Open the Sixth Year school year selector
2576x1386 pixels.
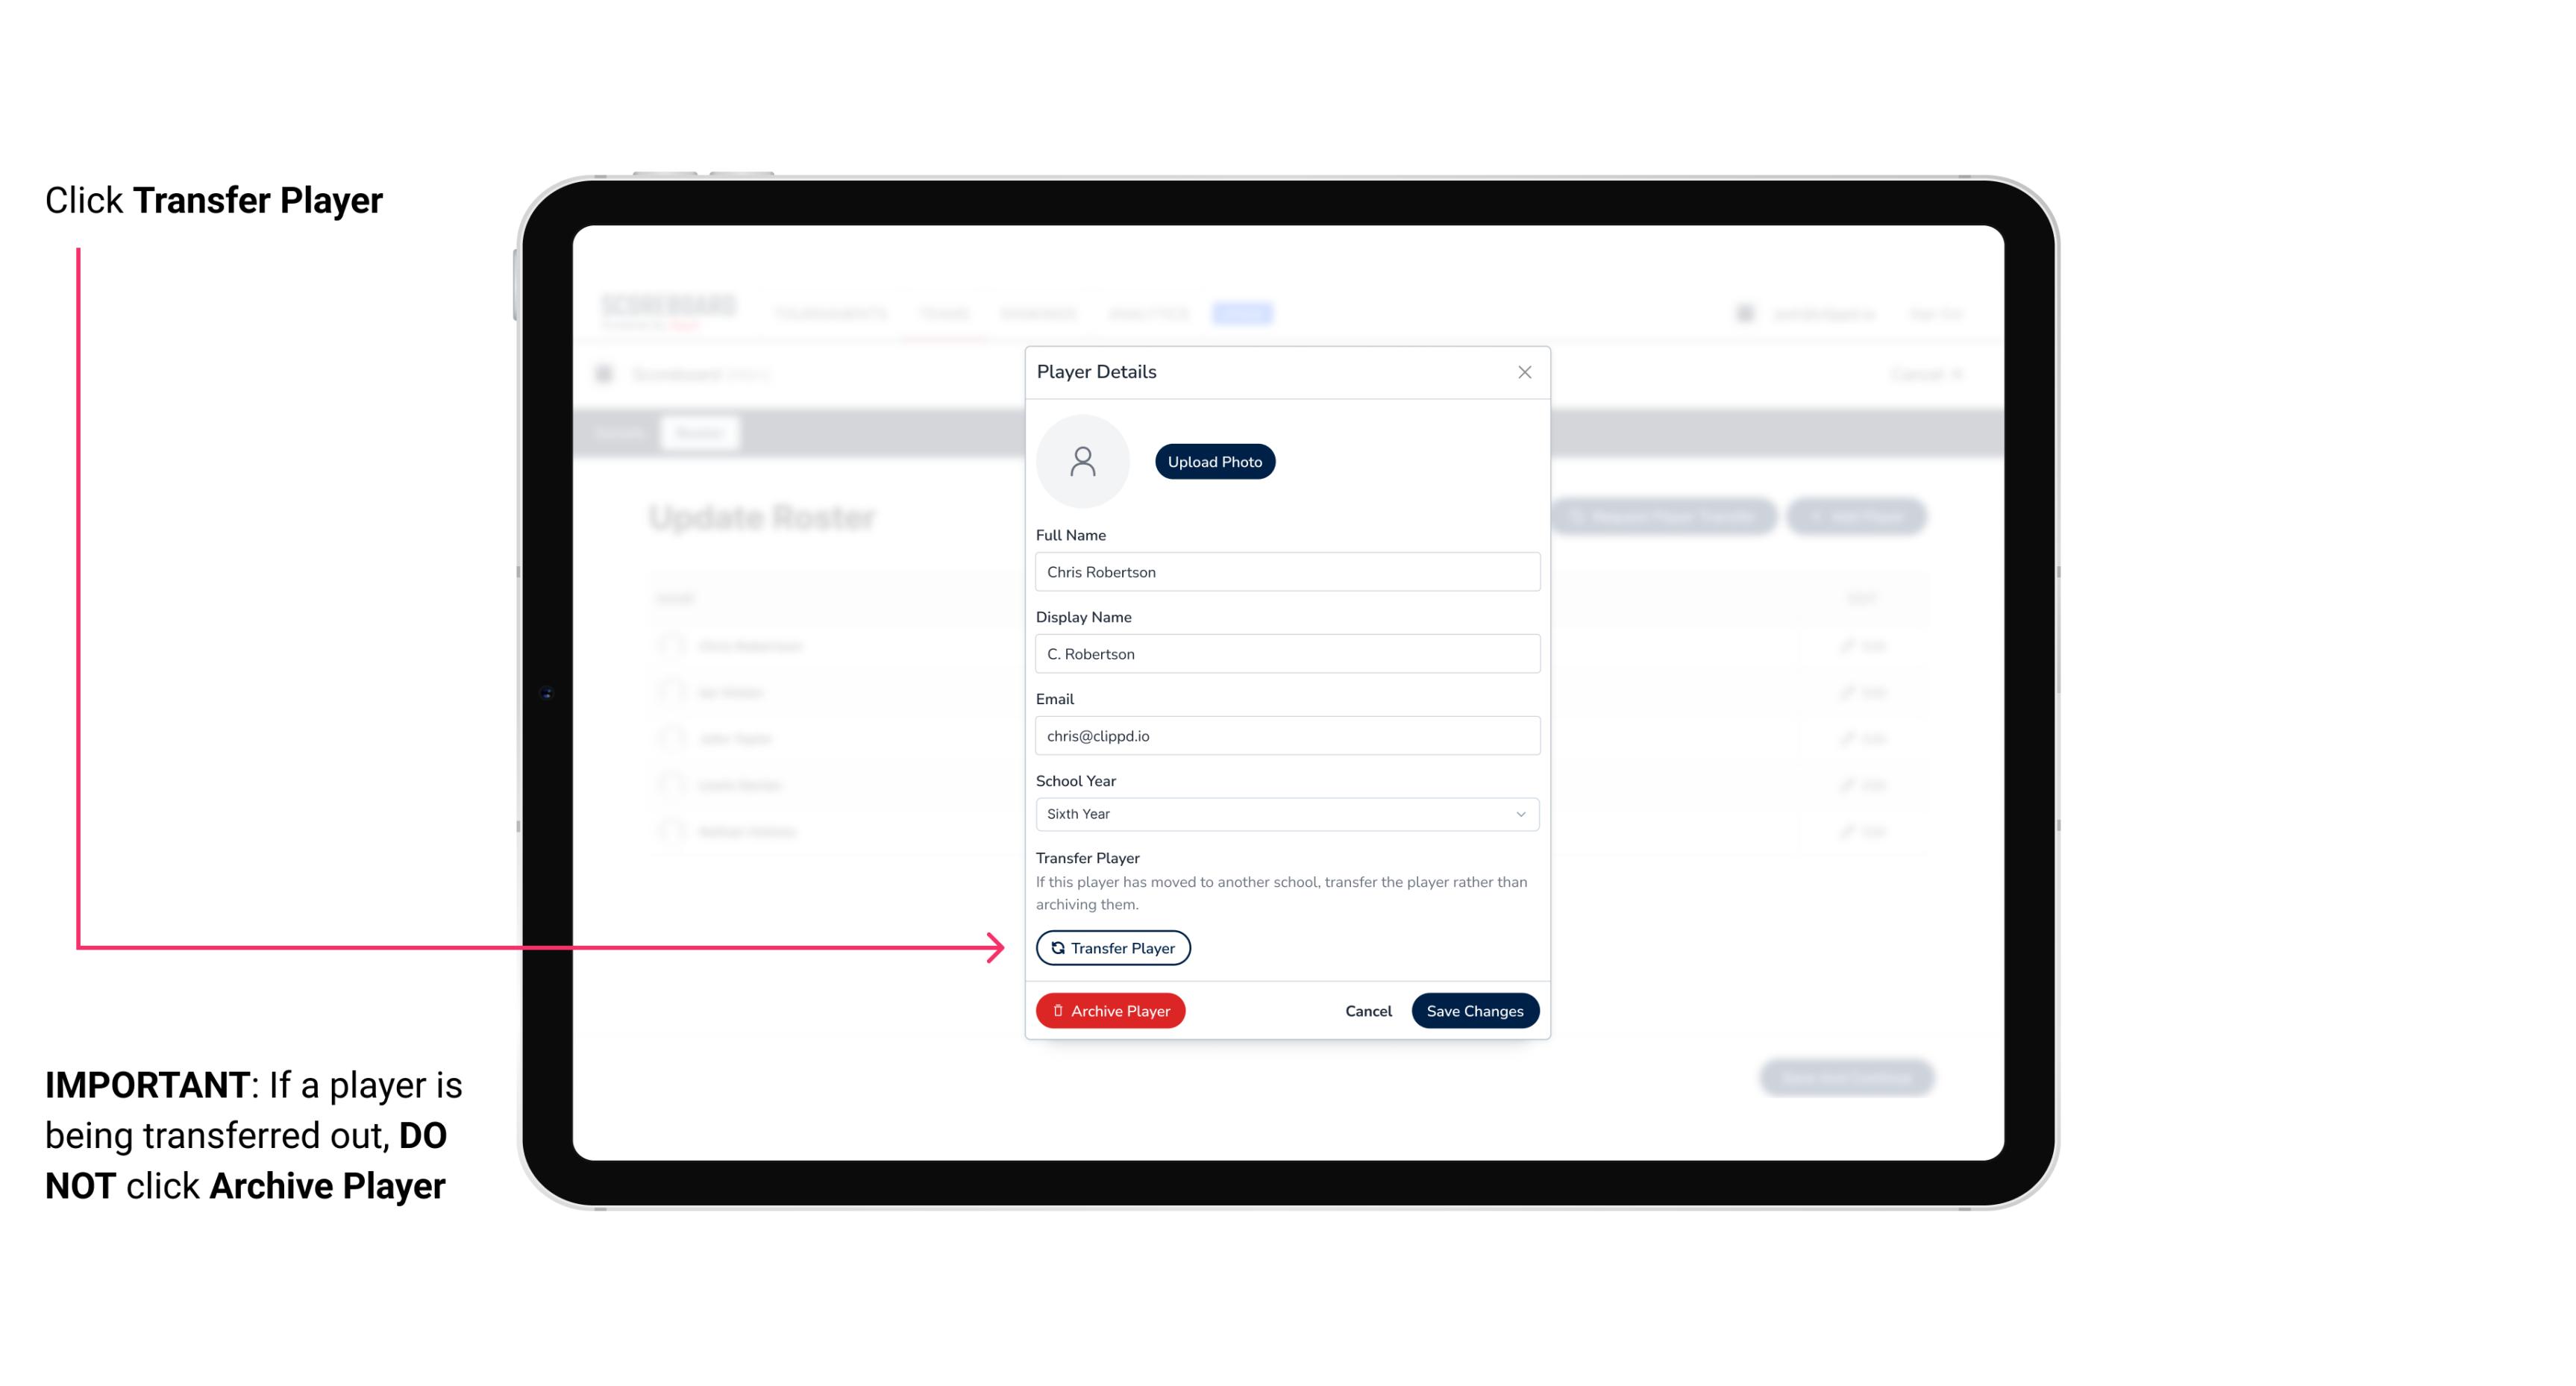click(1285, 812)
